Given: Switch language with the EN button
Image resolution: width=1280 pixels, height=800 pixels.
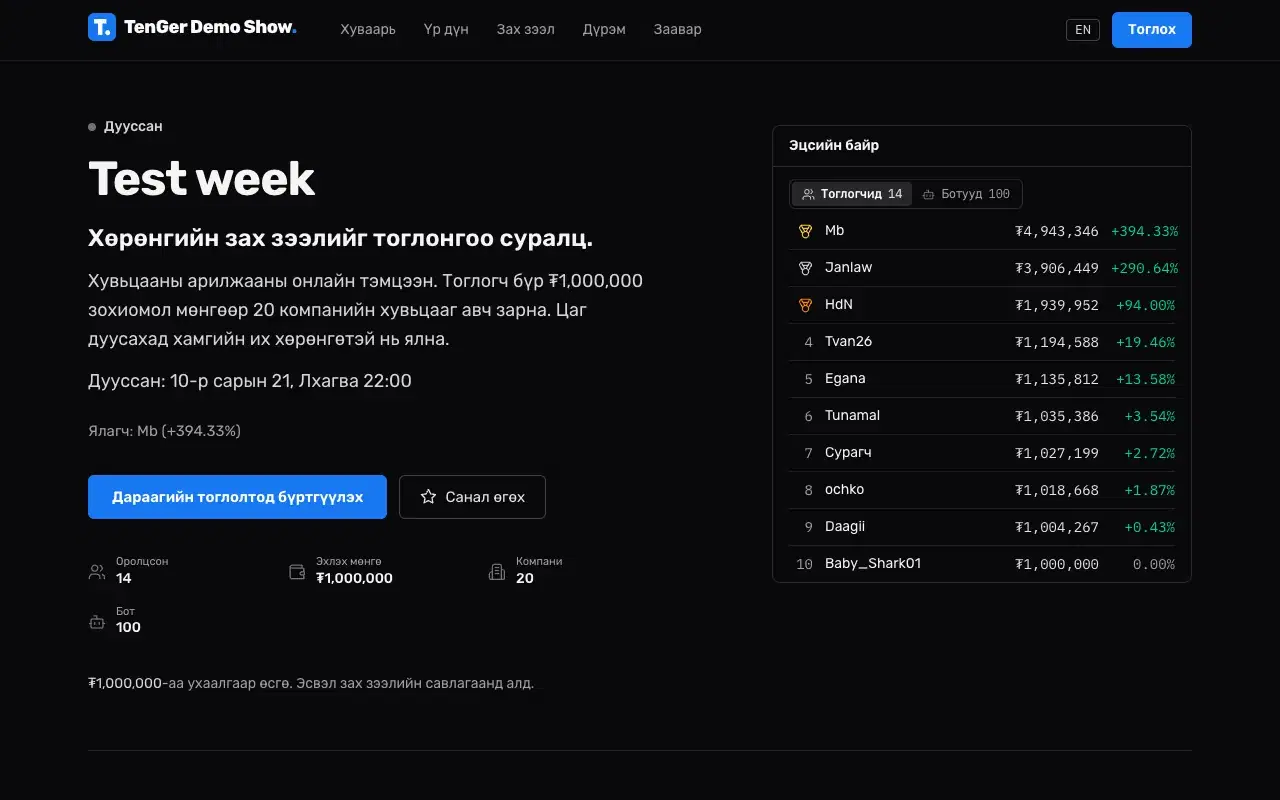Looking at the screenshot, I should click(x=1083, y=30).
